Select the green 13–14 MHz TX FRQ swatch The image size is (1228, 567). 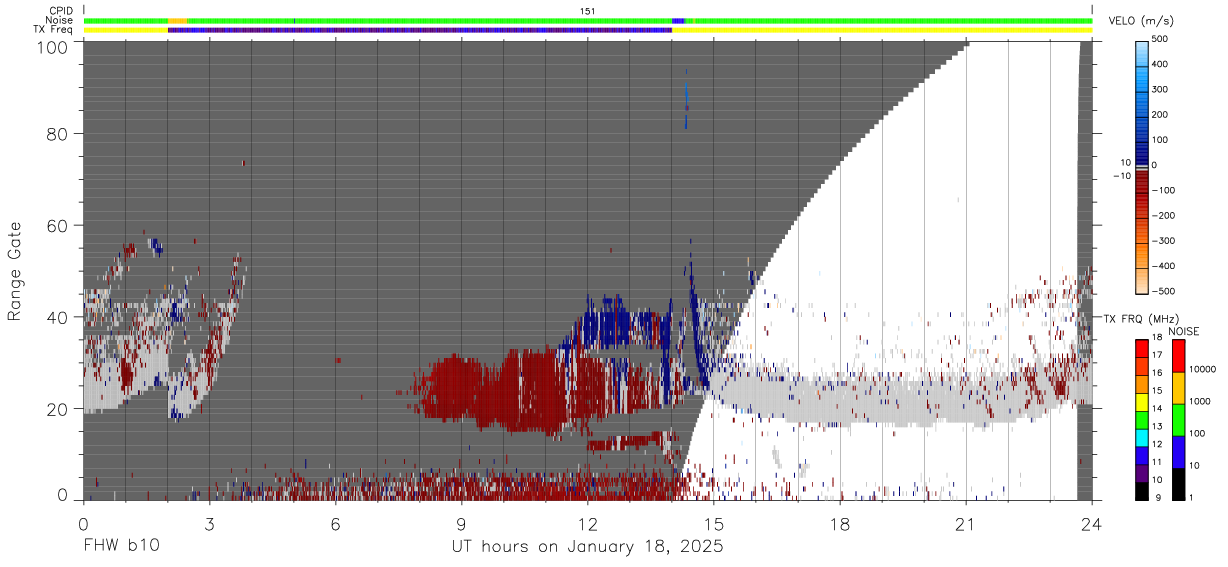click(1142, 420)
